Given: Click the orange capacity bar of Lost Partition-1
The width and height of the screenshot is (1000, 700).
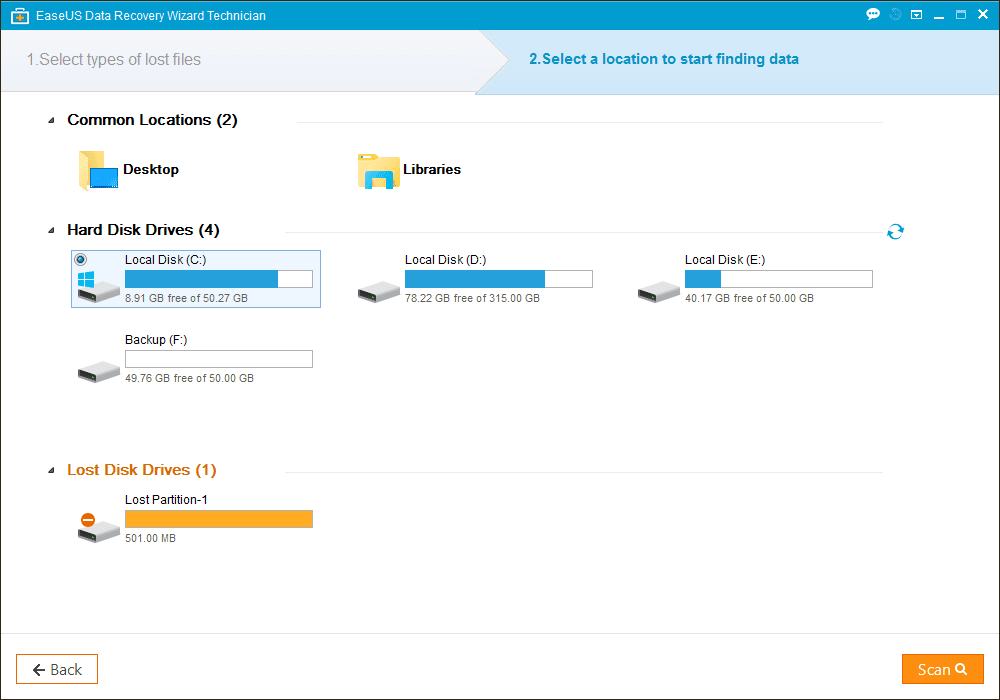Looking at the screenshot, I should 218,518.
